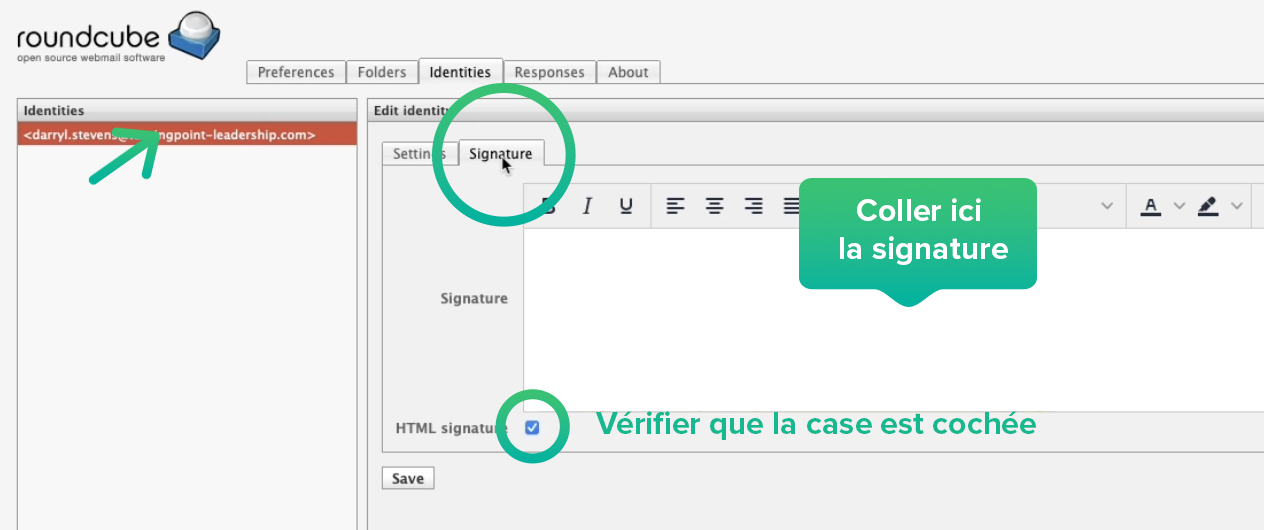The width and height of the screenshot is (1264, 530).
Task: Open the Folders tab
Action: coord(382,72)
